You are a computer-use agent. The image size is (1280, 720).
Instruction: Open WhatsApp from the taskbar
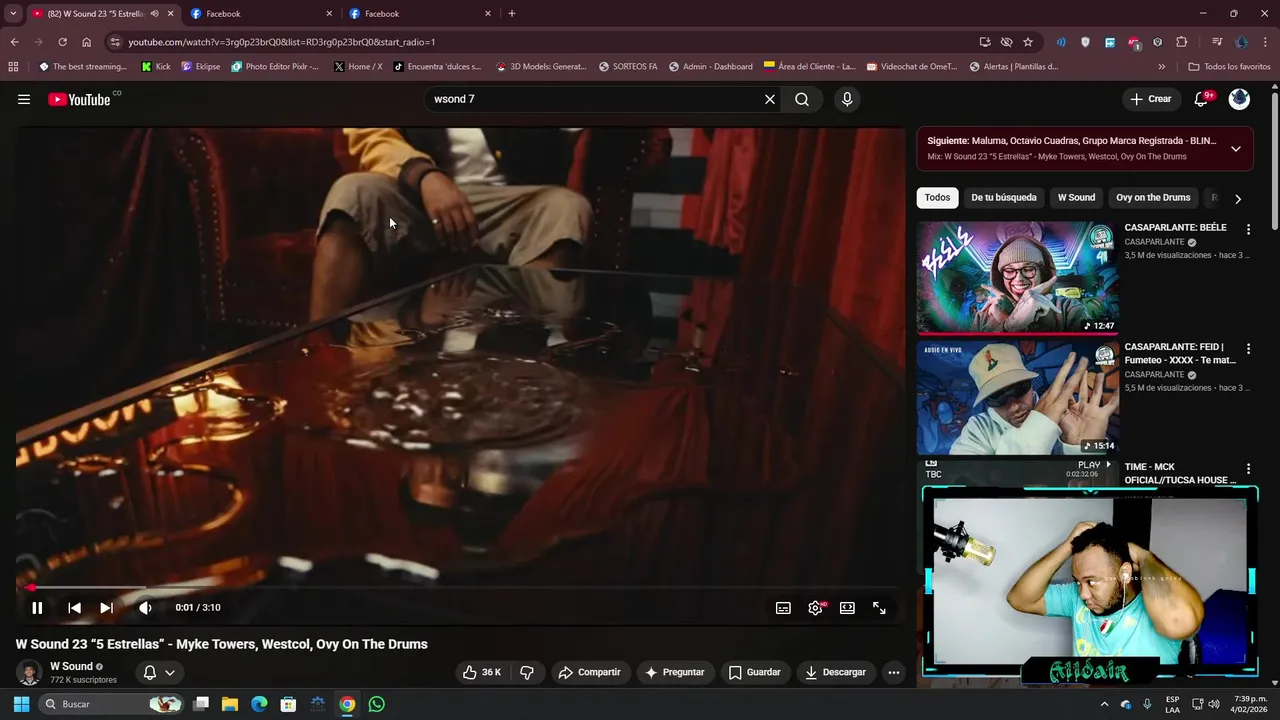pos(376,704)
